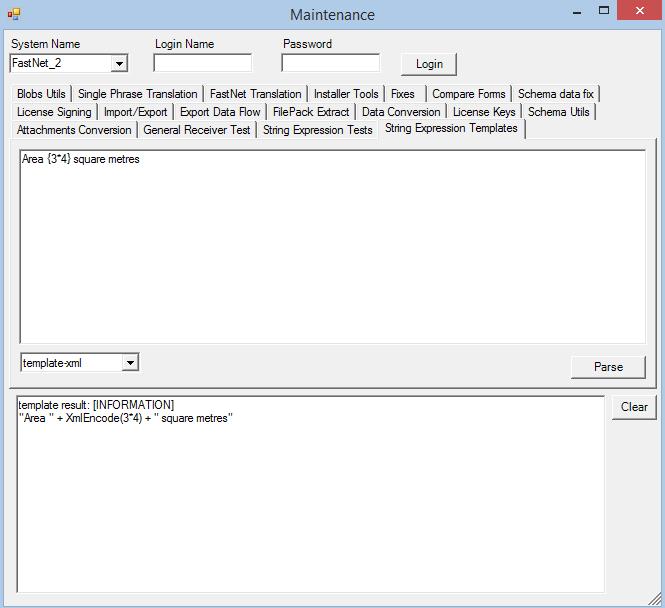Clear the template result output
The image size is (665, 608).
click(634, 407)
